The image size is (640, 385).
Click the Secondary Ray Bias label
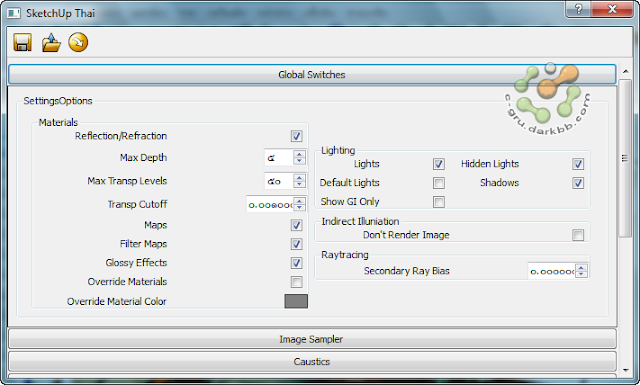tap(407, 271)
